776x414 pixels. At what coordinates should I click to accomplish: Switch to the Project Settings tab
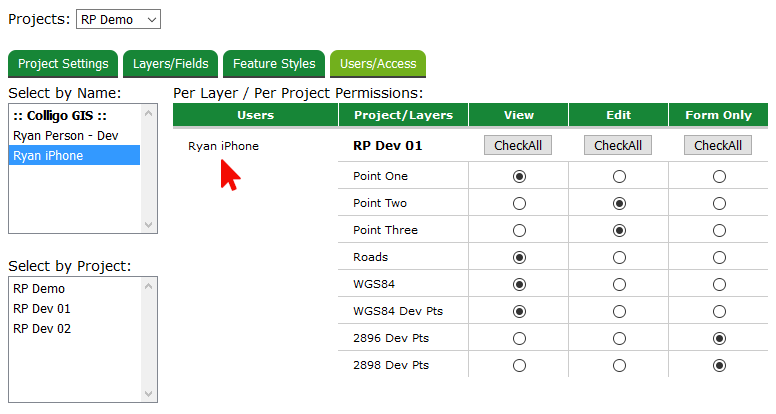63,64
